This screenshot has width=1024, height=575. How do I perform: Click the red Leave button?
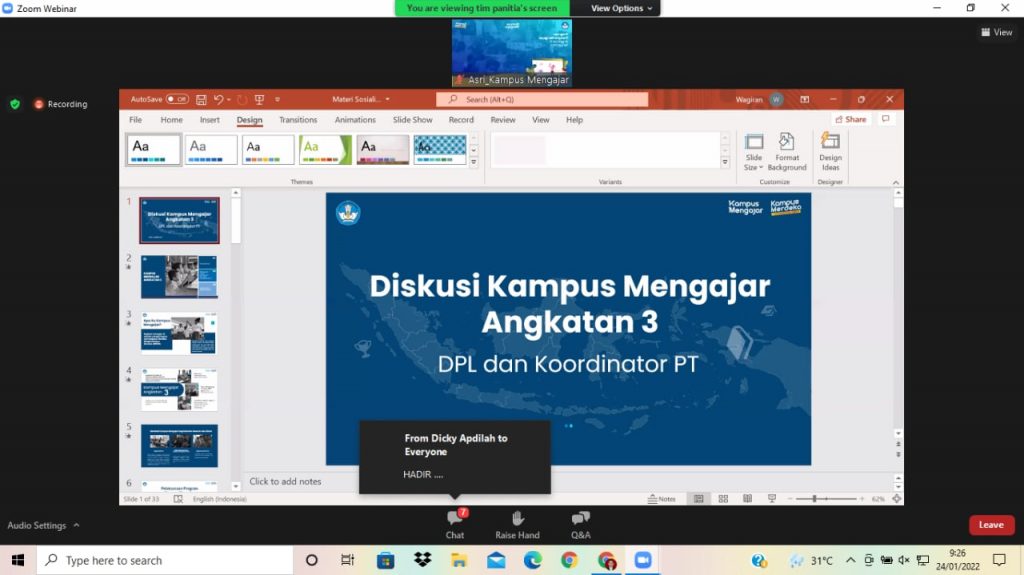click(991, 525)
